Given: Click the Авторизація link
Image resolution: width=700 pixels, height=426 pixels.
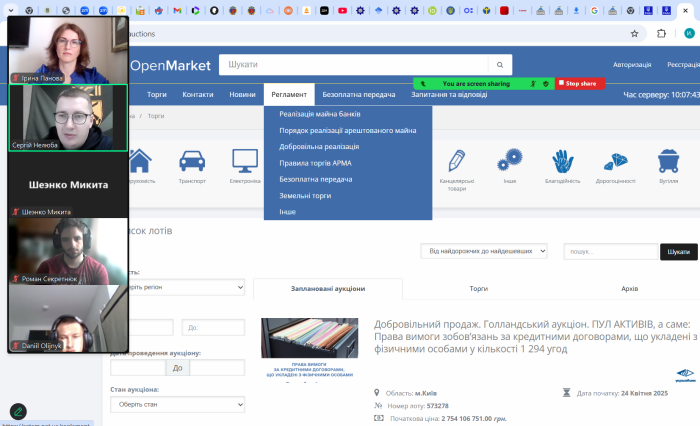Looking at the screenshot, I should (632, 65).
